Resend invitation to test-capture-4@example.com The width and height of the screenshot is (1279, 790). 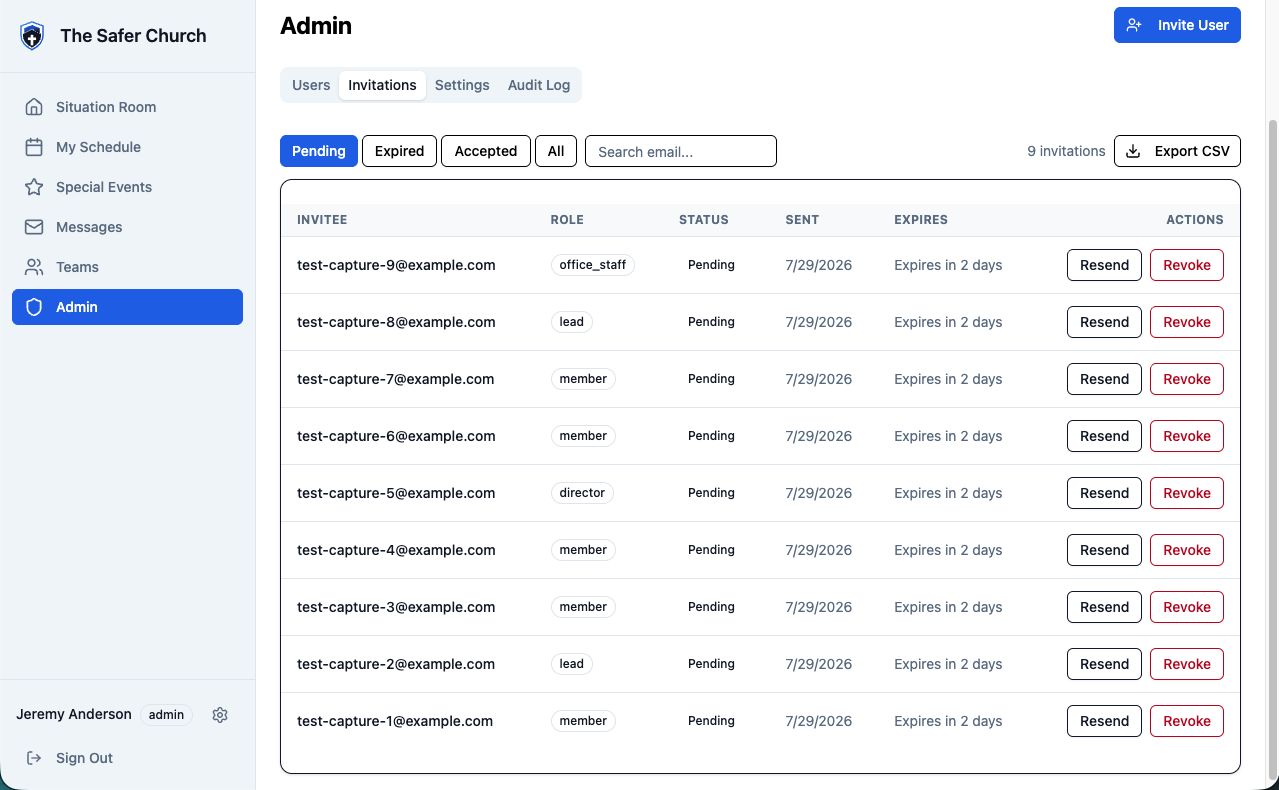tap(1104, 550)
